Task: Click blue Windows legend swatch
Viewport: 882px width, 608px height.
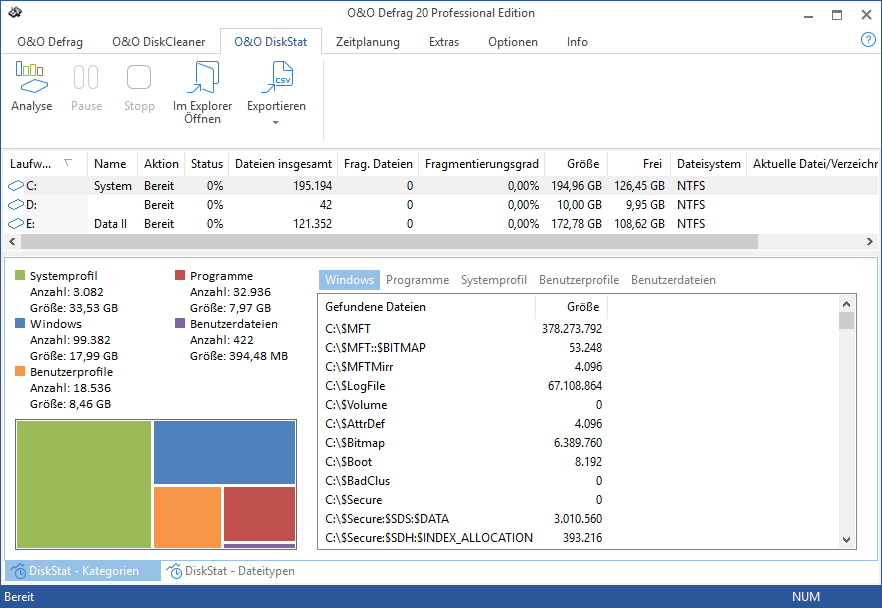Action: click(x=20, y=323)
